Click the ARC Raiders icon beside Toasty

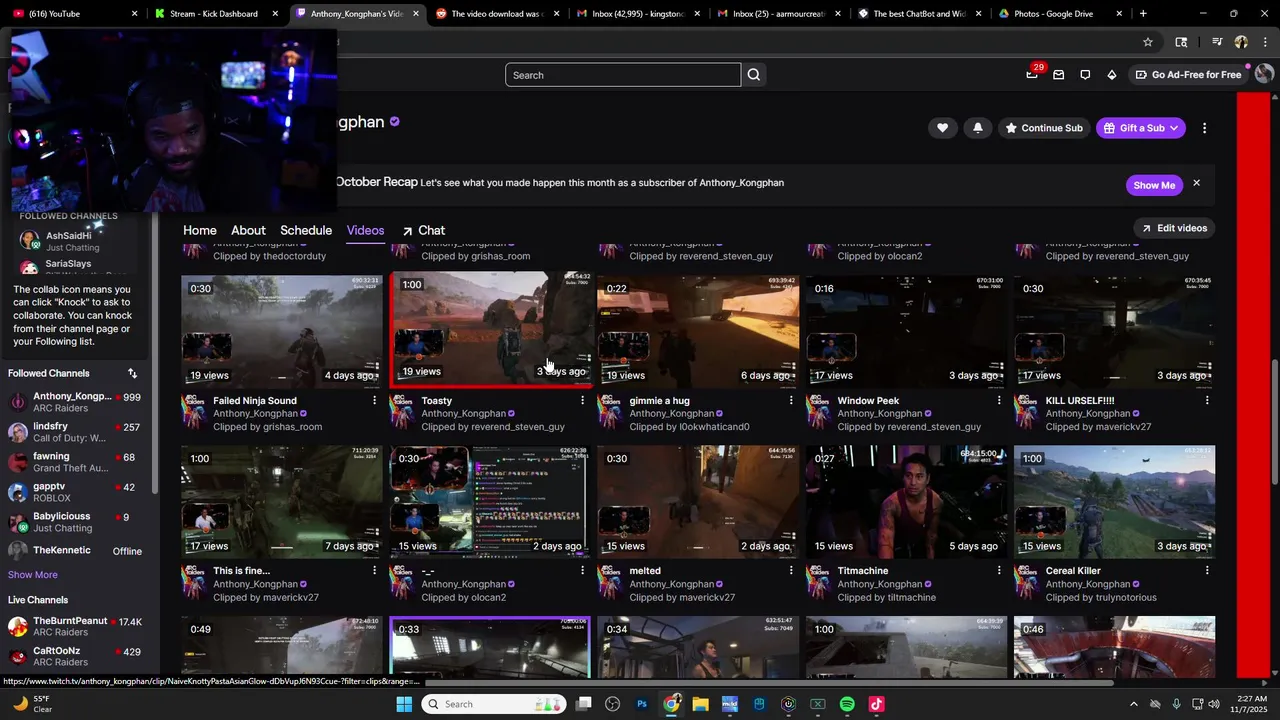[x=402, y=413]
